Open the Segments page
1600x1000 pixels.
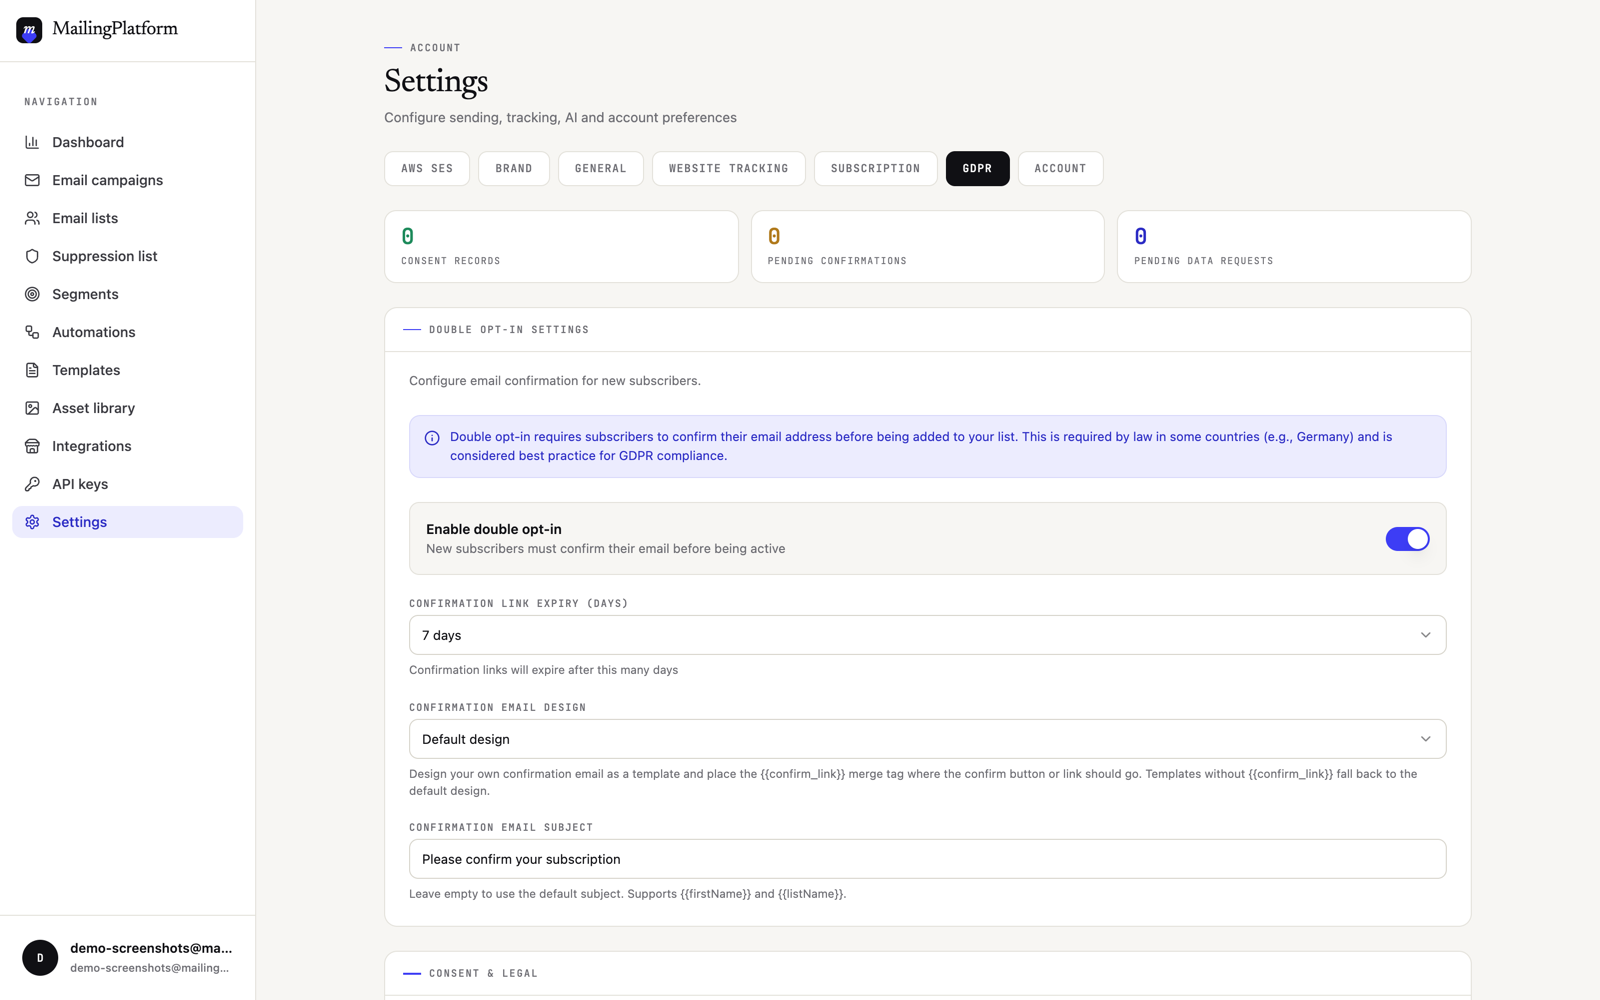[x=127, y=294]
